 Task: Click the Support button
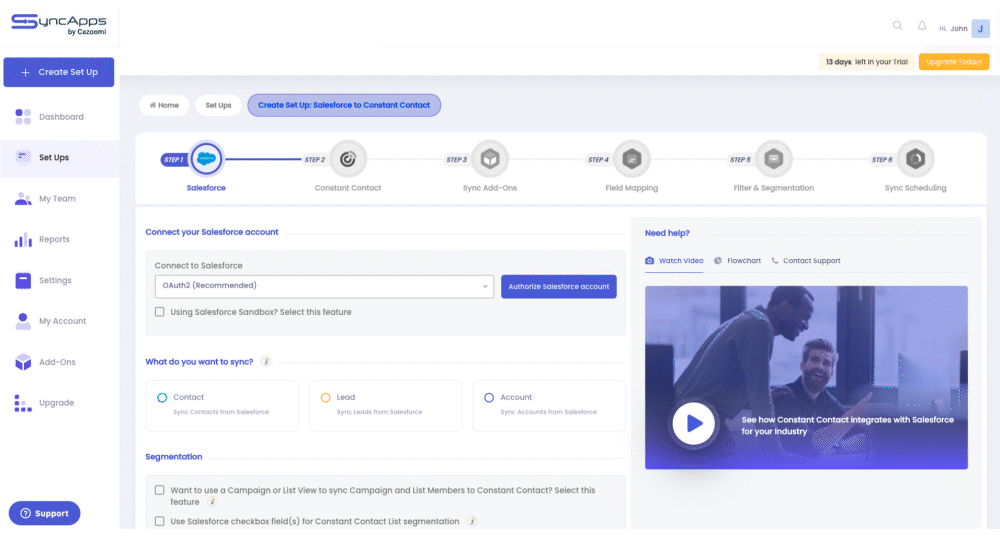tap(45, 513)
